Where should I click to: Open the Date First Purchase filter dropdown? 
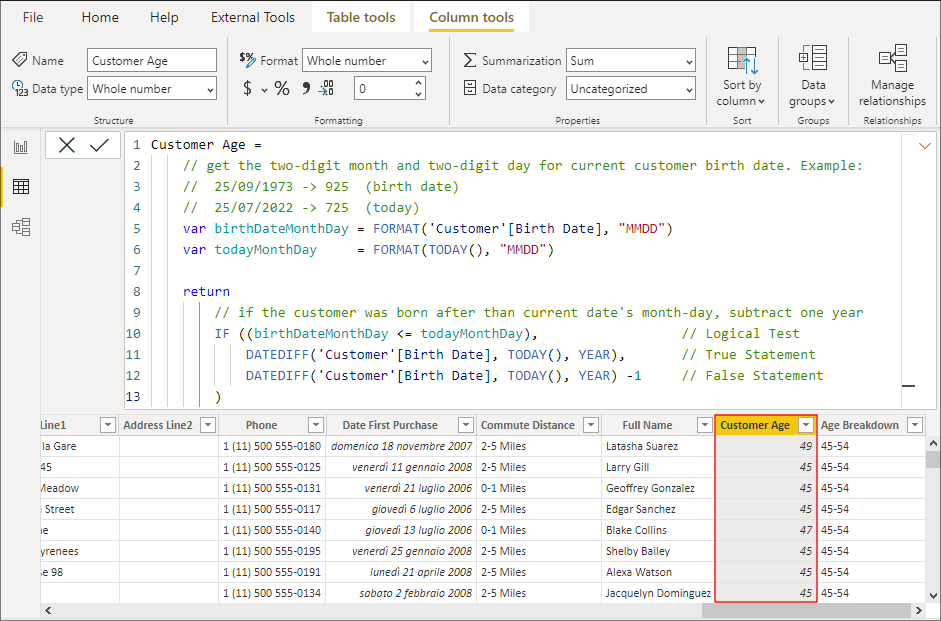(466, 425)
